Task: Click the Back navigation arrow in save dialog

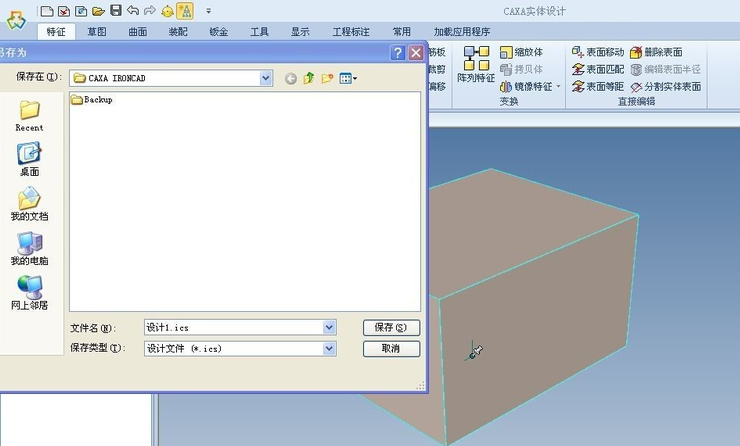Action: click(x=291, y=78)
